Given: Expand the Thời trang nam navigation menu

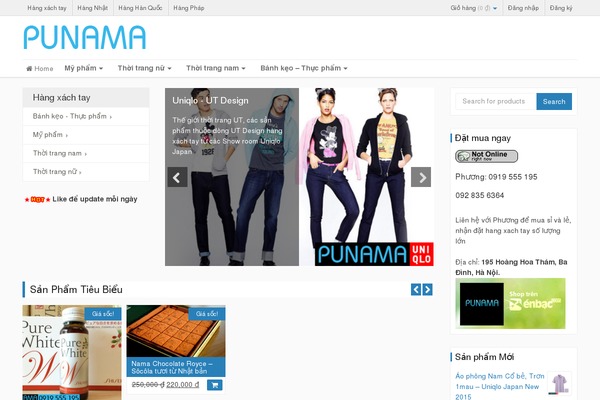Looking at the screenshot, I should [215, 68].
